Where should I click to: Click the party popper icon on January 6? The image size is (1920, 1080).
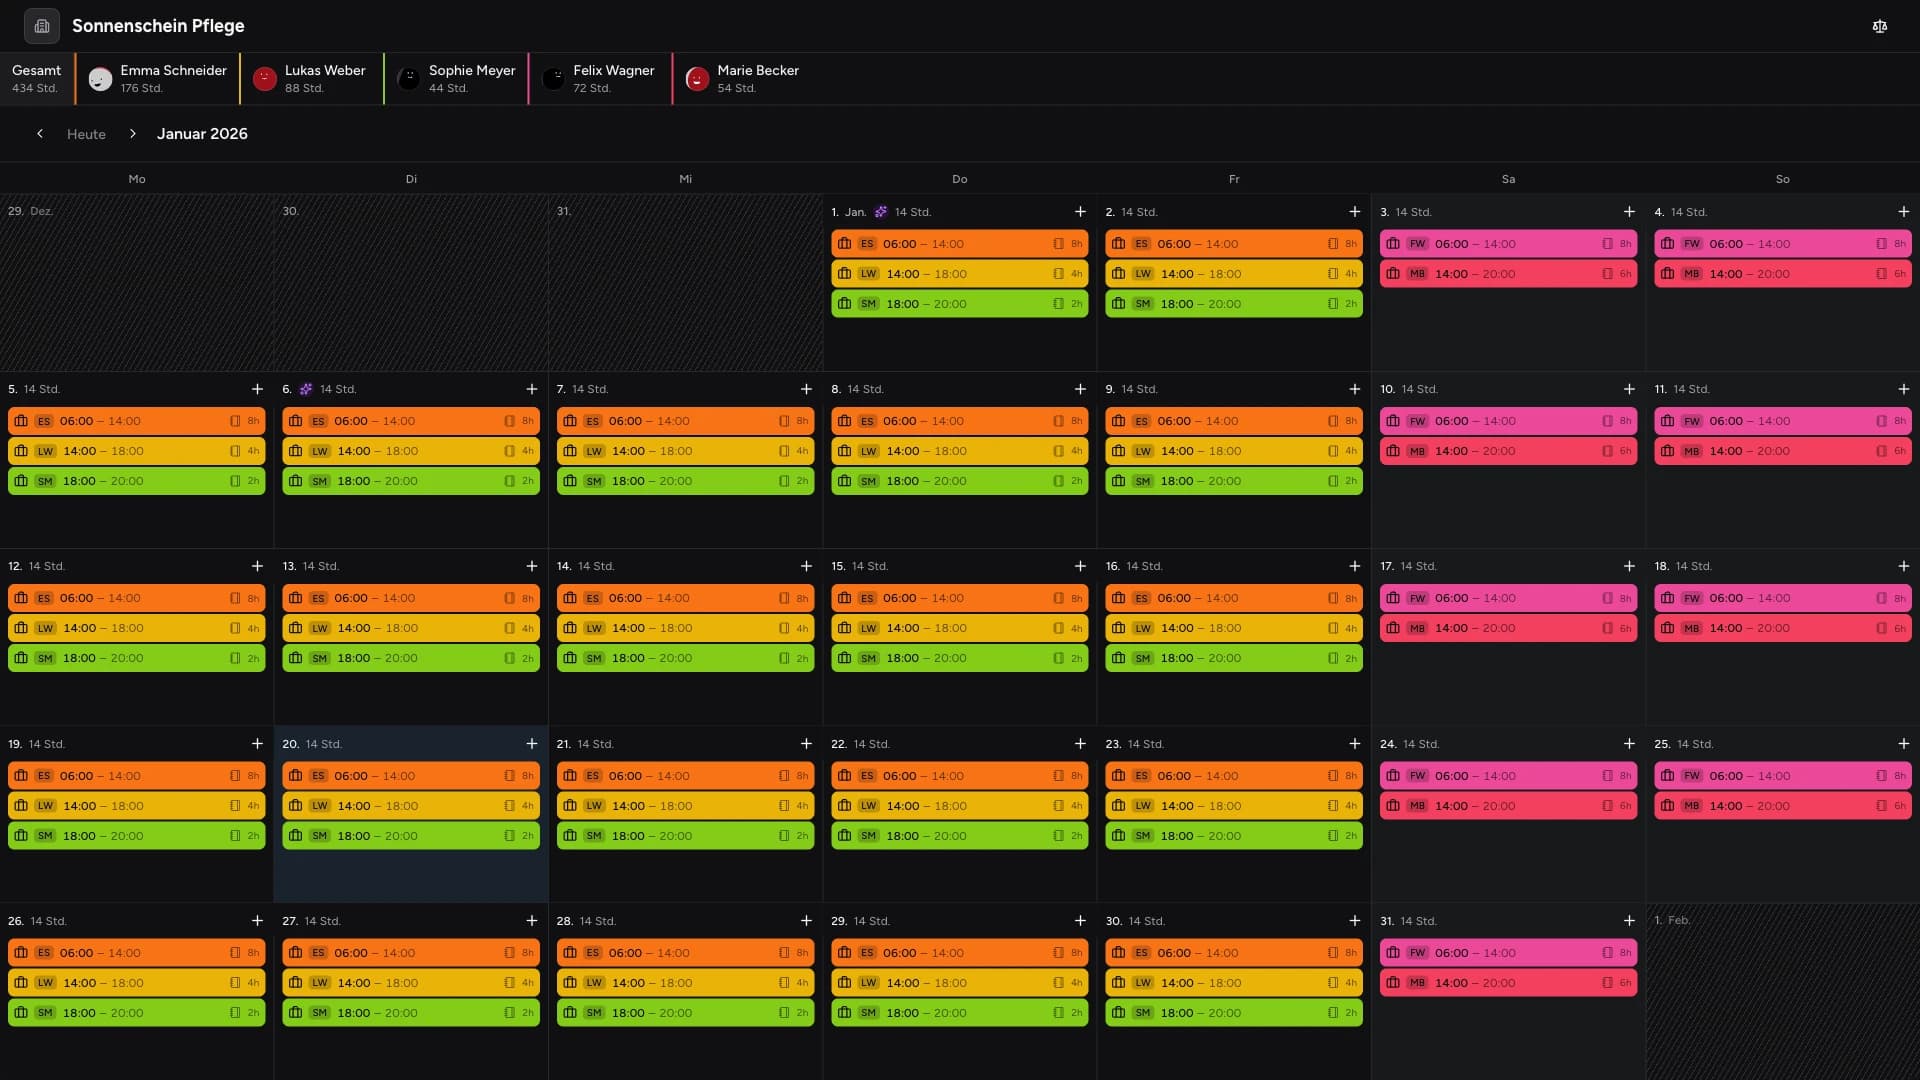[x=306, y=390]
